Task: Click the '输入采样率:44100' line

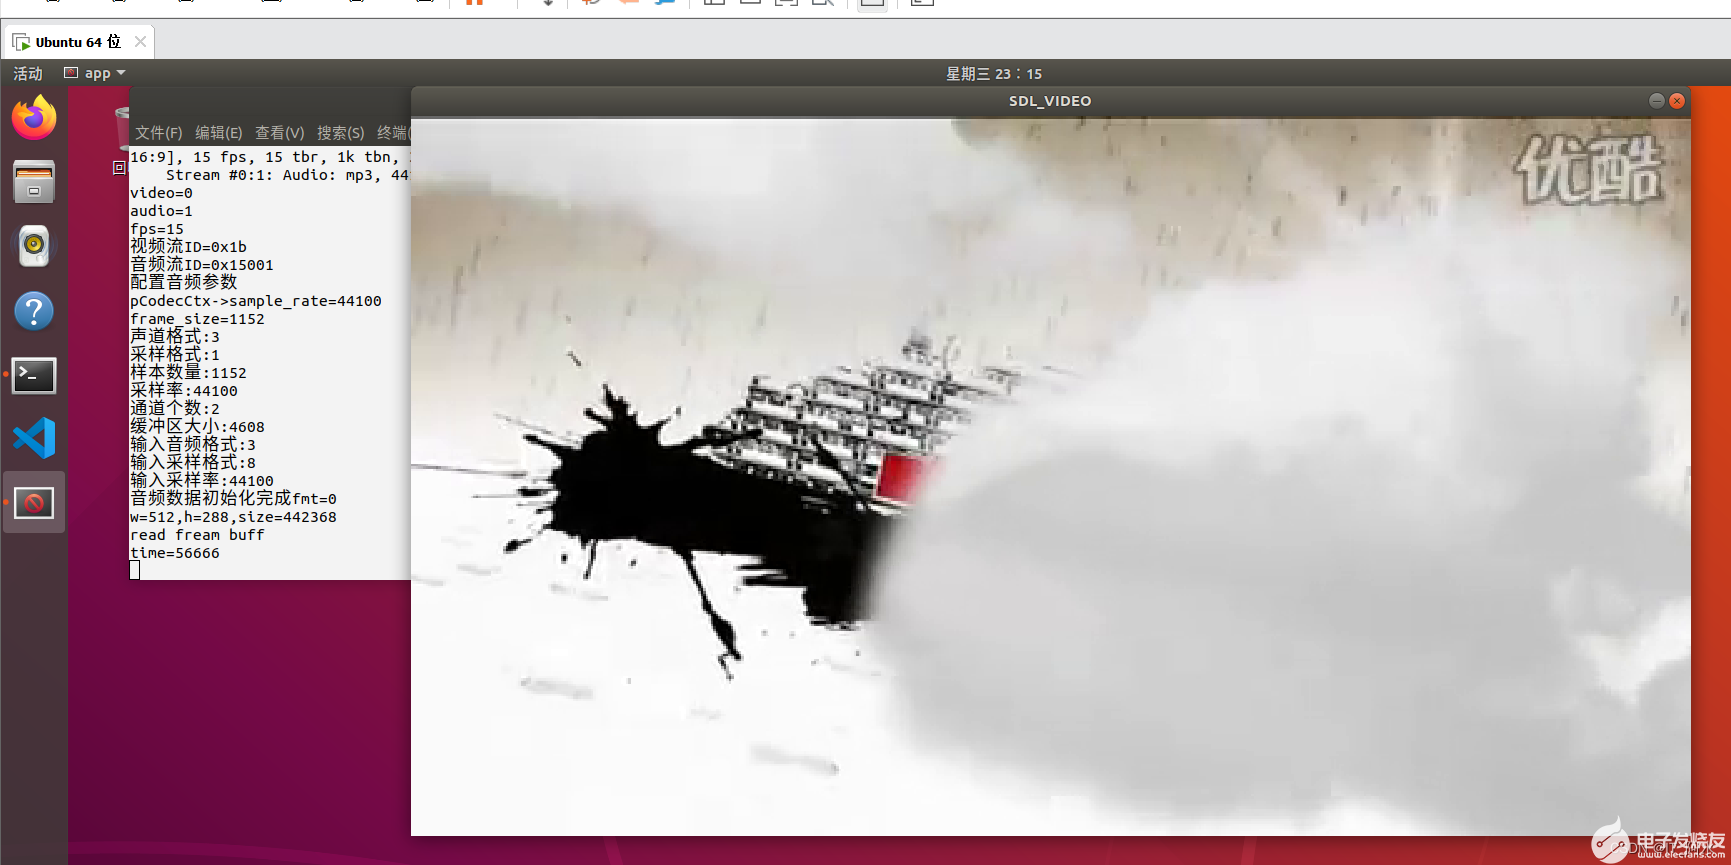Action: click(202, 481)
